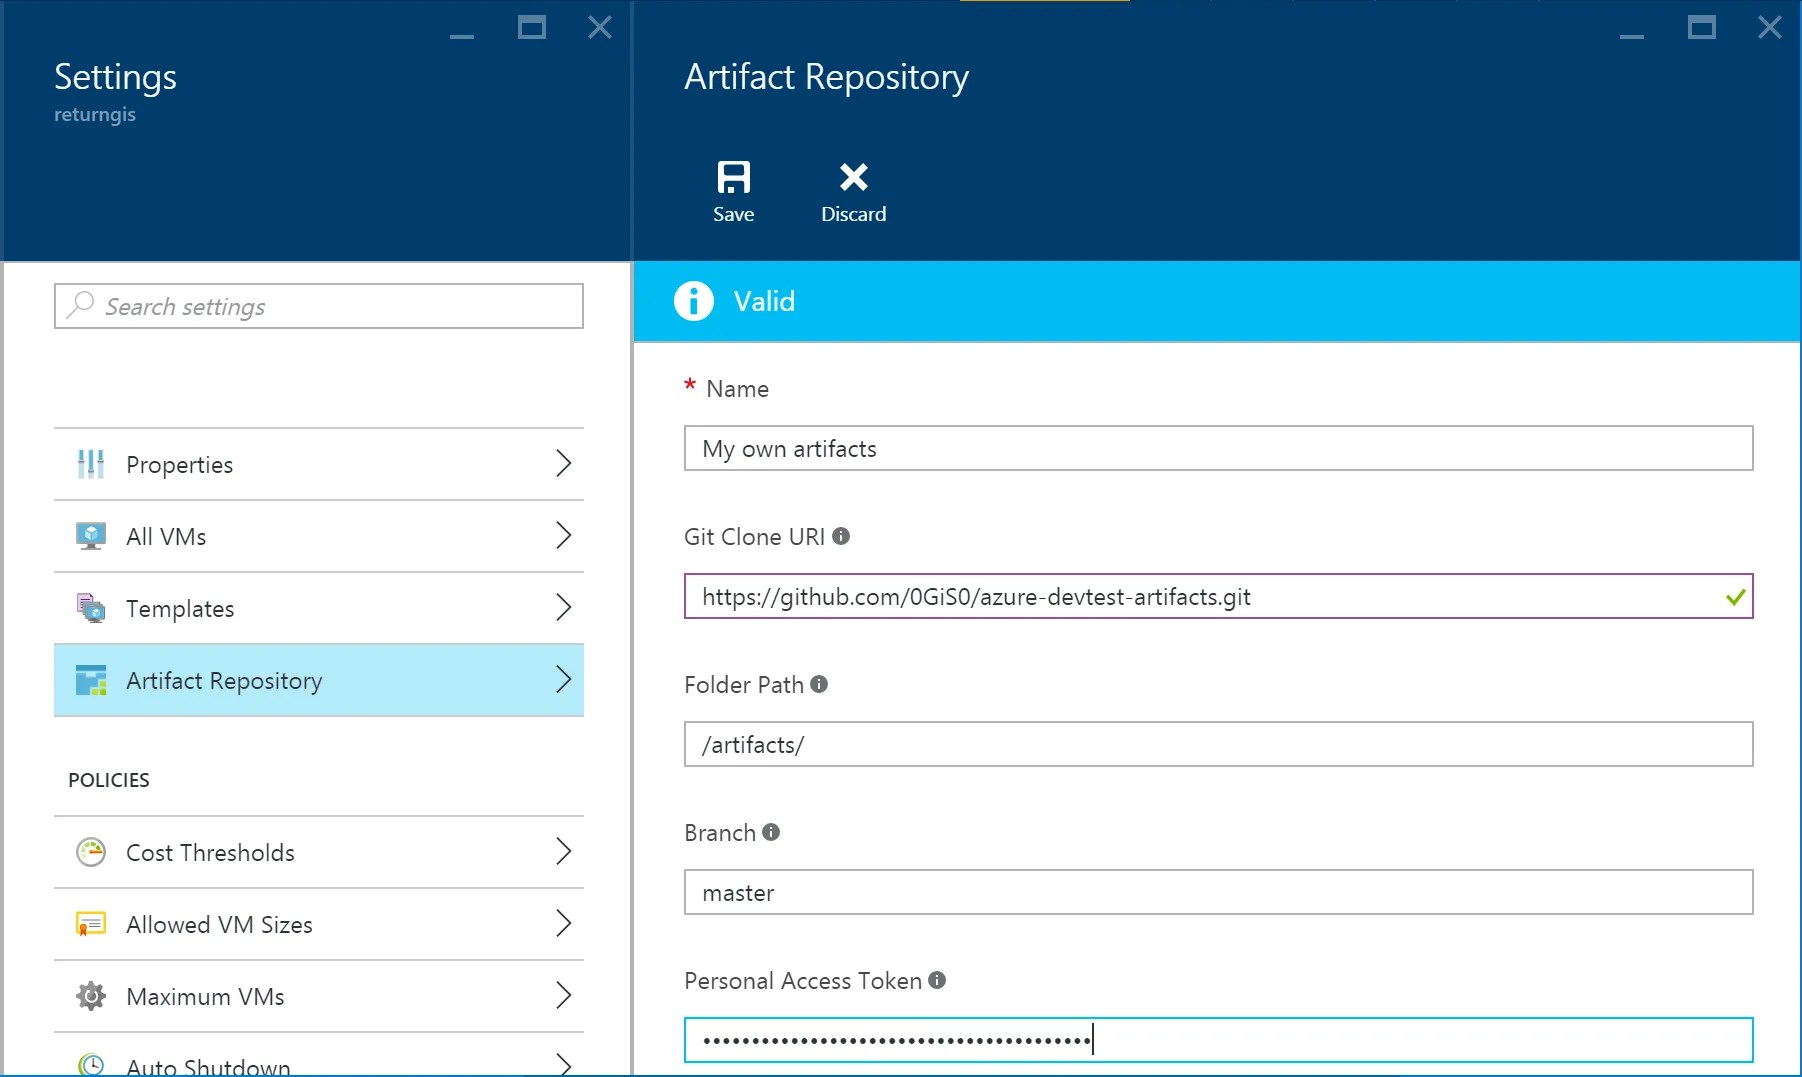Image resolution: width=1802 pixels, height=1077 pixels.
Task: Expand the Allowed VM Sizes chevron
Action: point(563,923)
